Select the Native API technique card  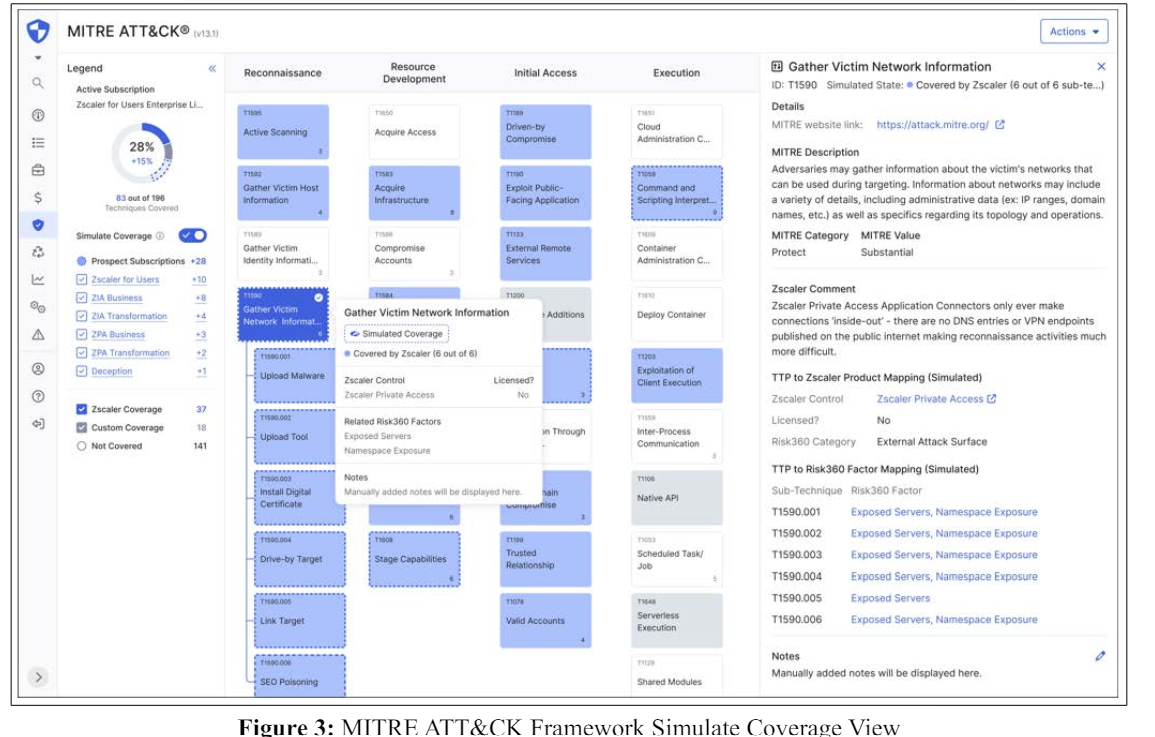click(x=676, y=498)
